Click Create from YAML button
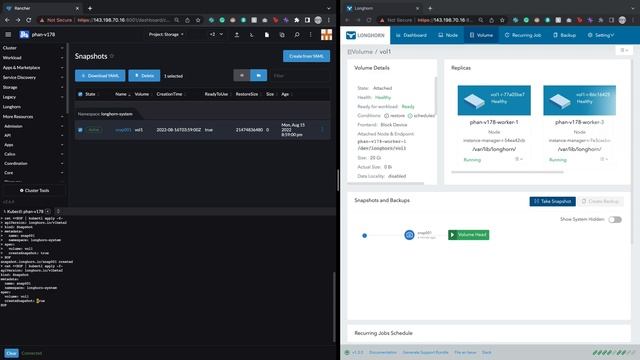 click(307, 56)
